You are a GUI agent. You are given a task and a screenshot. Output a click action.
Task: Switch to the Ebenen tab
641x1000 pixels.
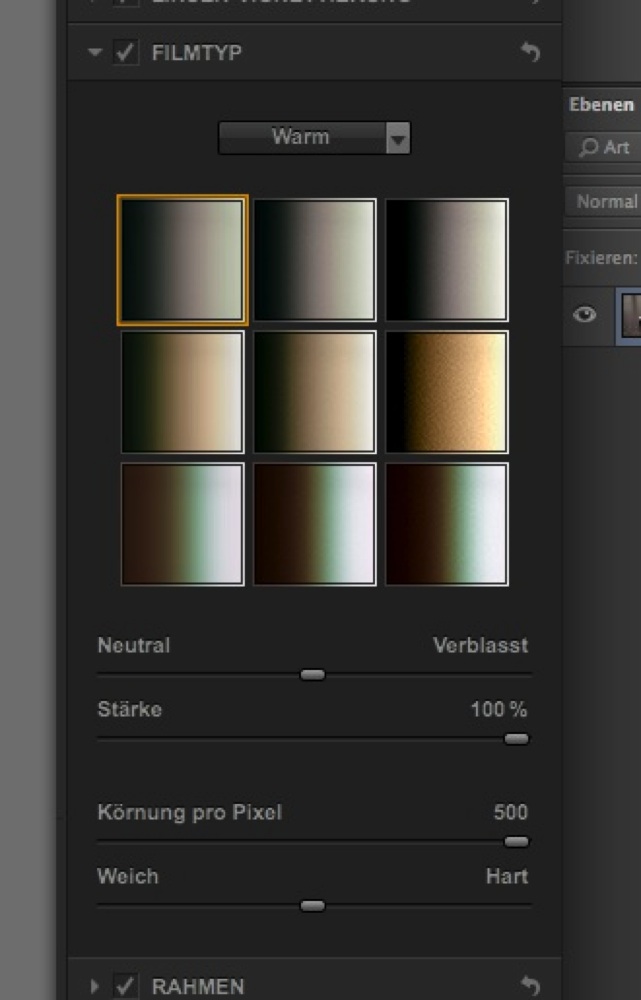point(601,104)
